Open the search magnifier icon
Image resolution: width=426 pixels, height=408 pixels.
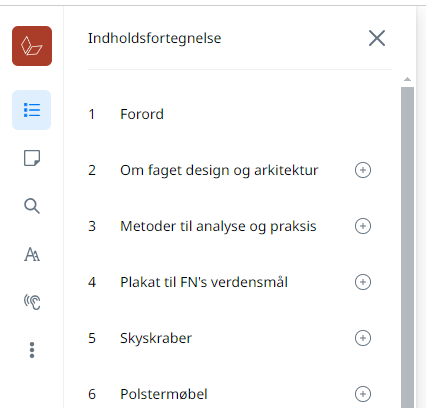tap(32, 206)
